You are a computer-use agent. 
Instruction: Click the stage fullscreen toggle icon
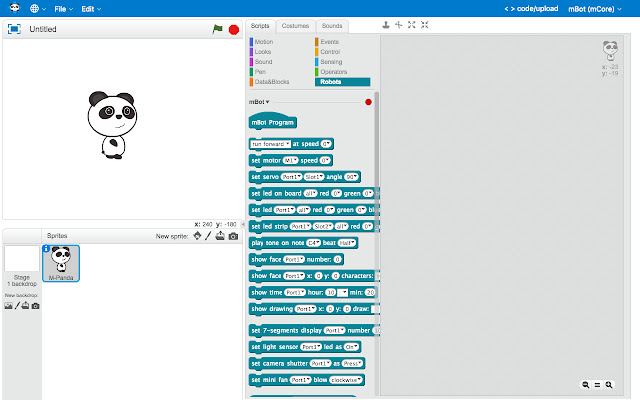14,29
